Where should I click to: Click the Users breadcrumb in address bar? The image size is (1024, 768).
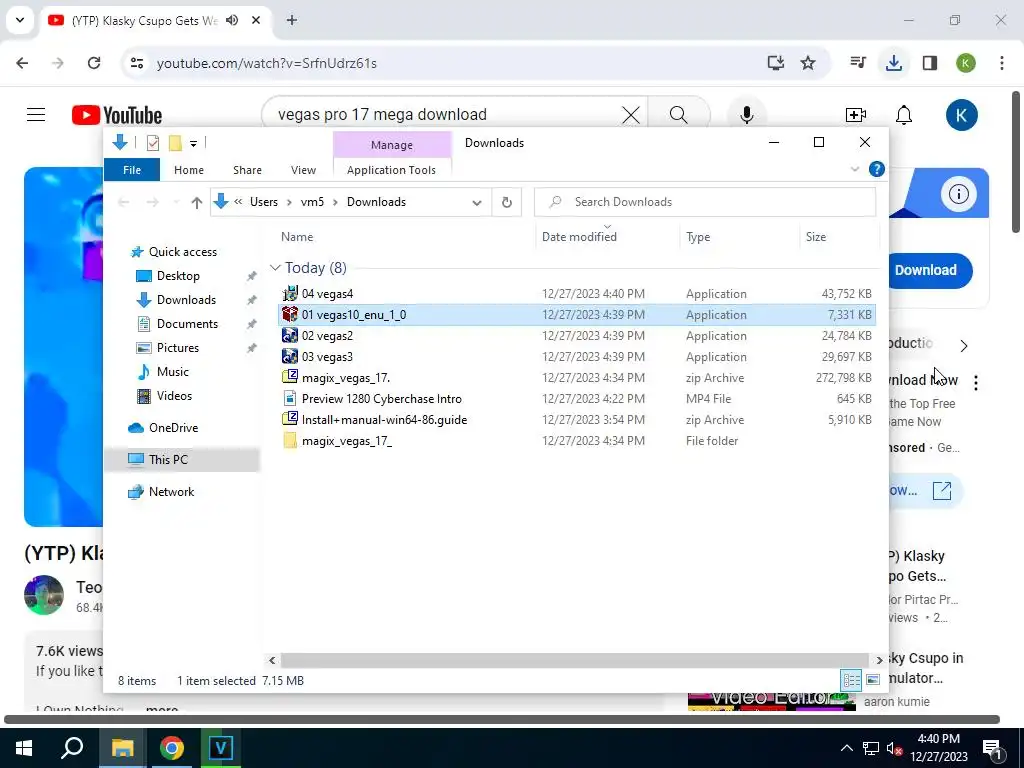264,202
